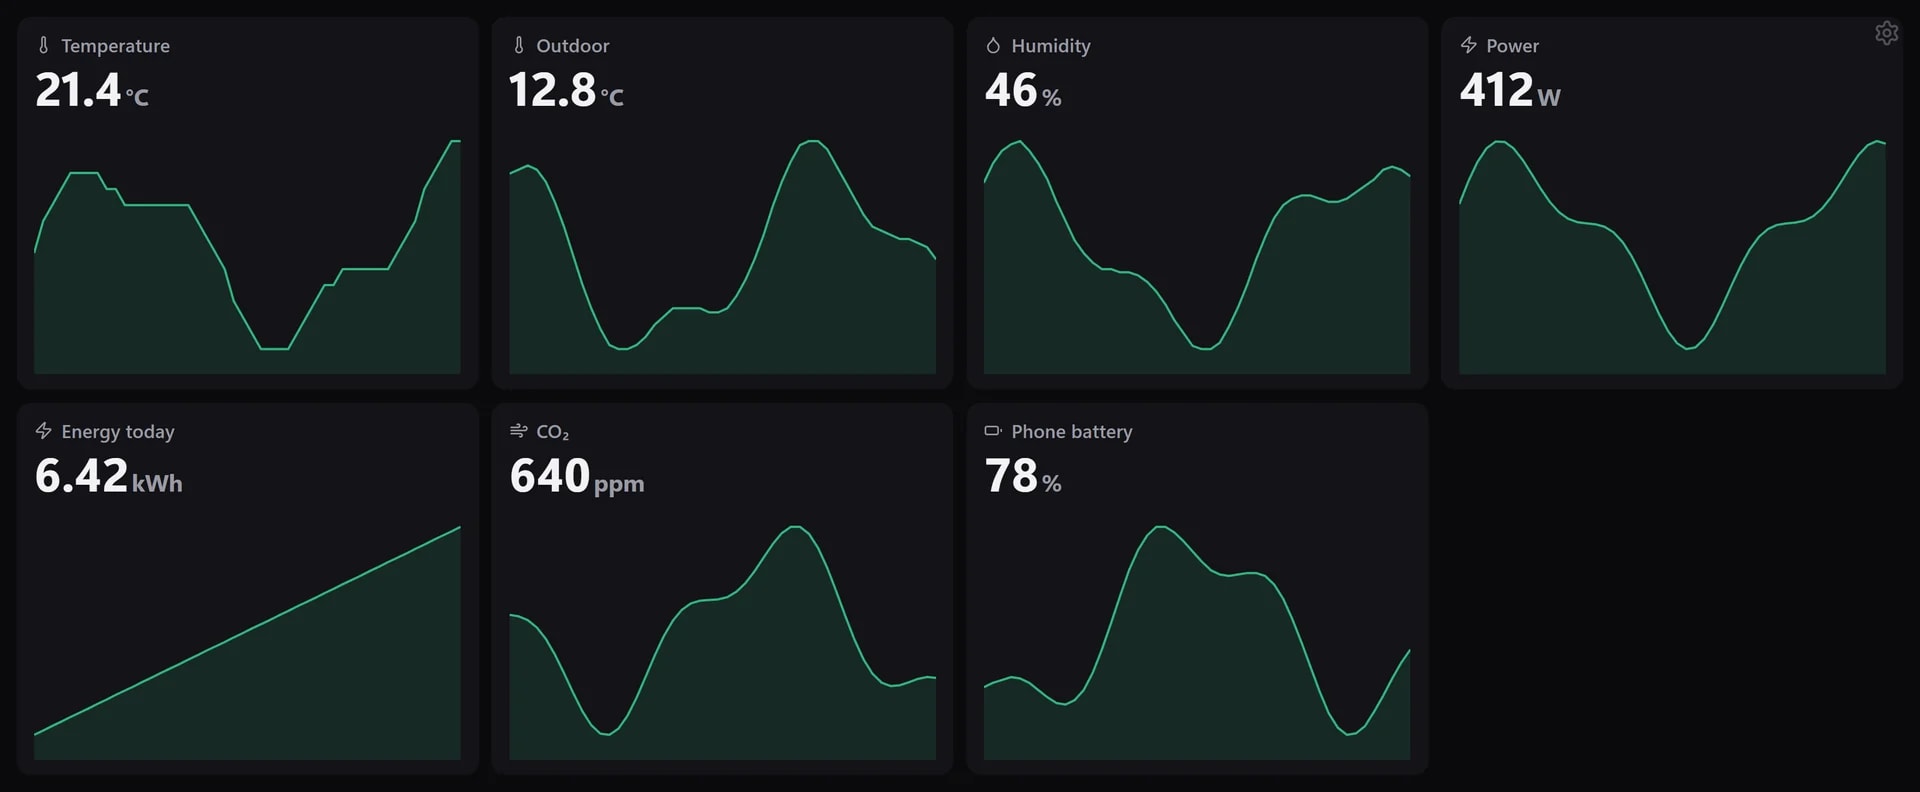
Task: Click the Temperature thermometer icon
Action: [43, 45]
